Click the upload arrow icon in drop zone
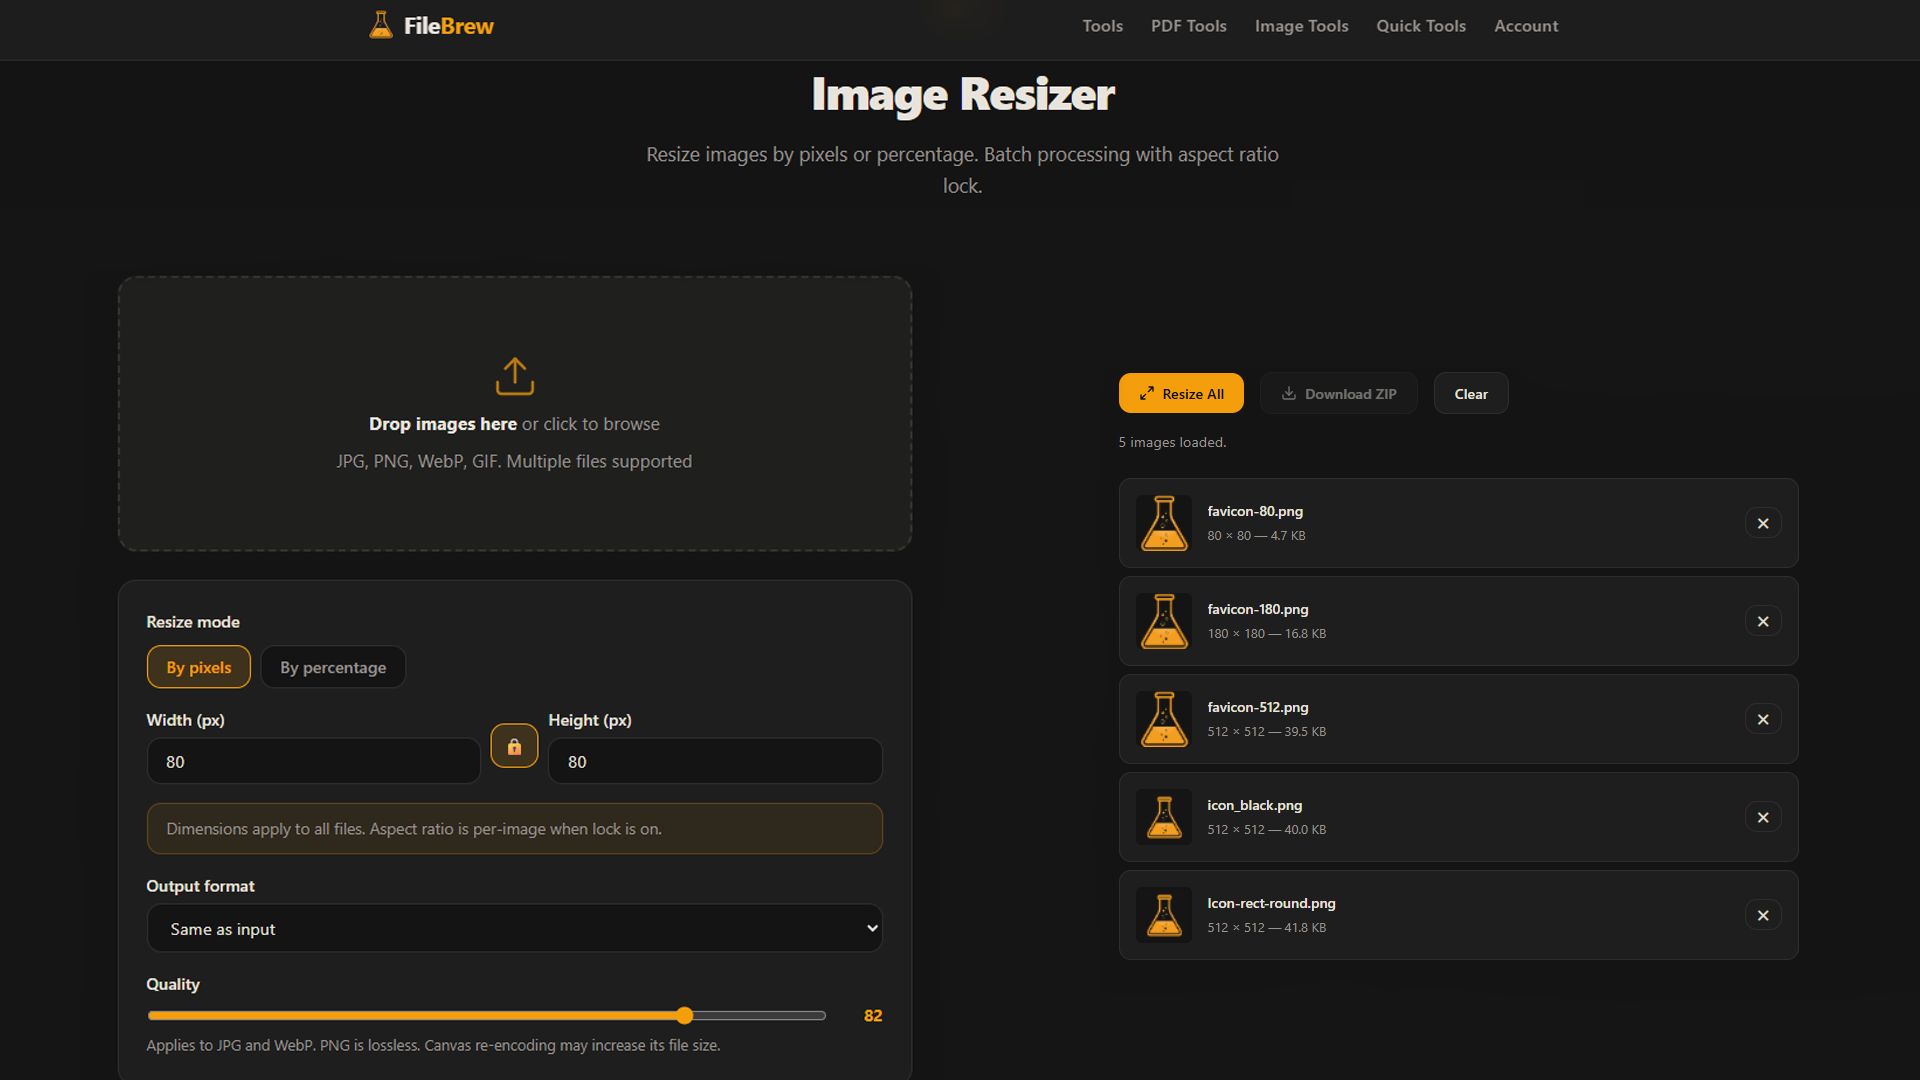1920x1080 pixels. click(514, 376)
